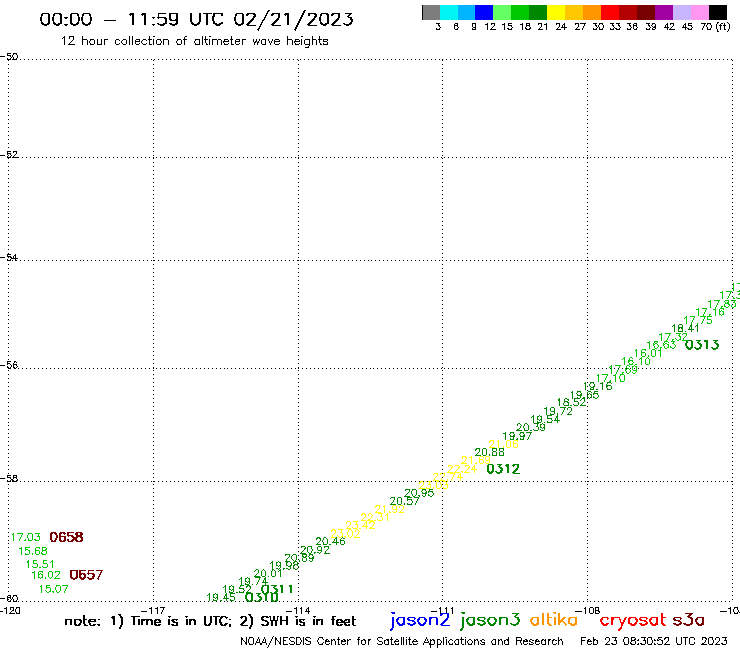Click the '24' label under the color scale
Screen dimensions: 740x650
[x=561, y=27]
